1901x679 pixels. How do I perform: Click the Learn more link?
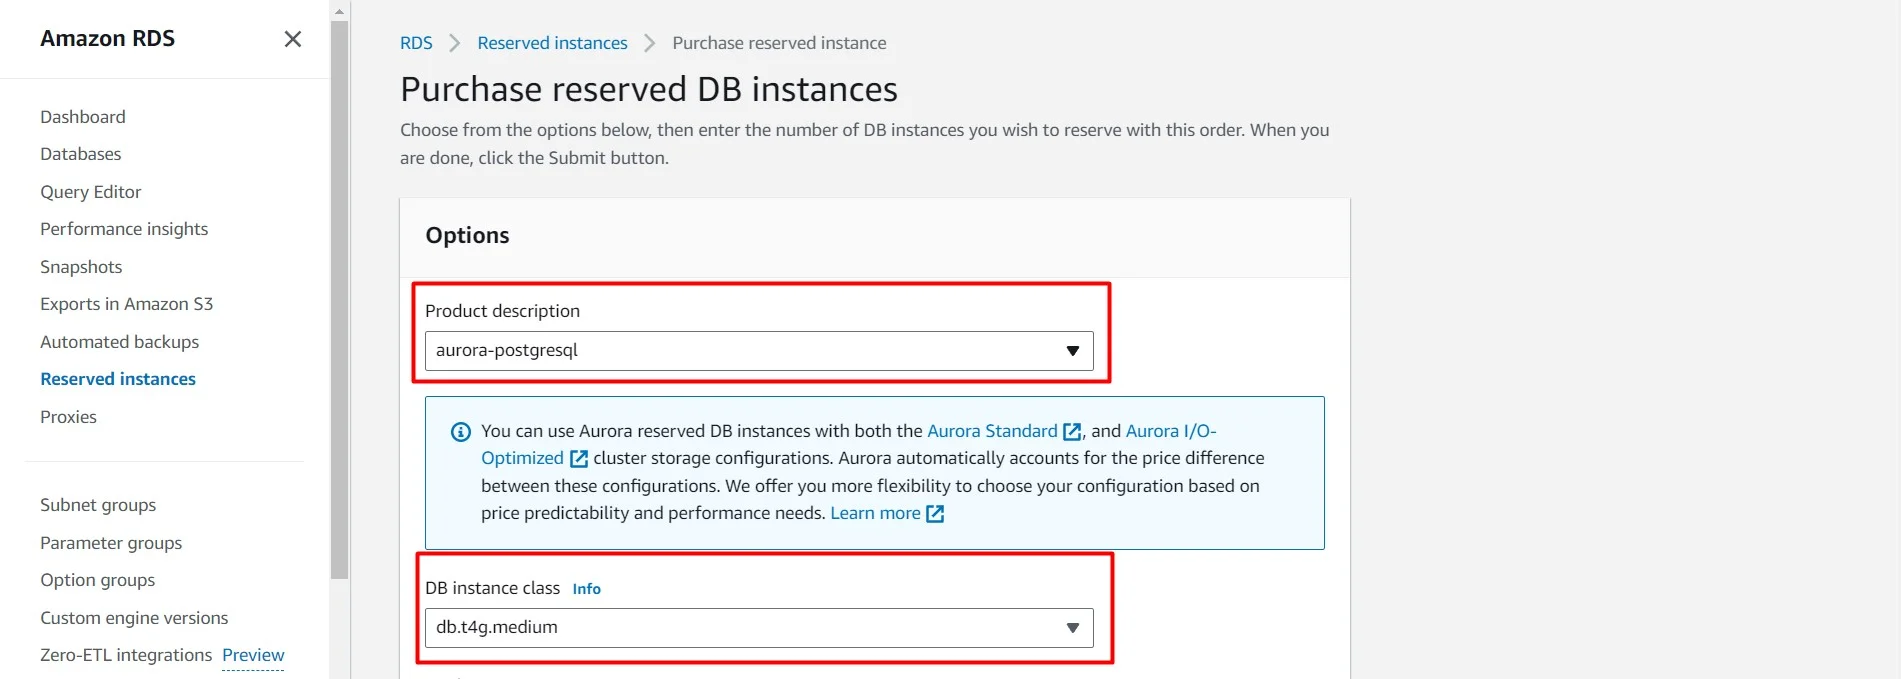[875, 513]
